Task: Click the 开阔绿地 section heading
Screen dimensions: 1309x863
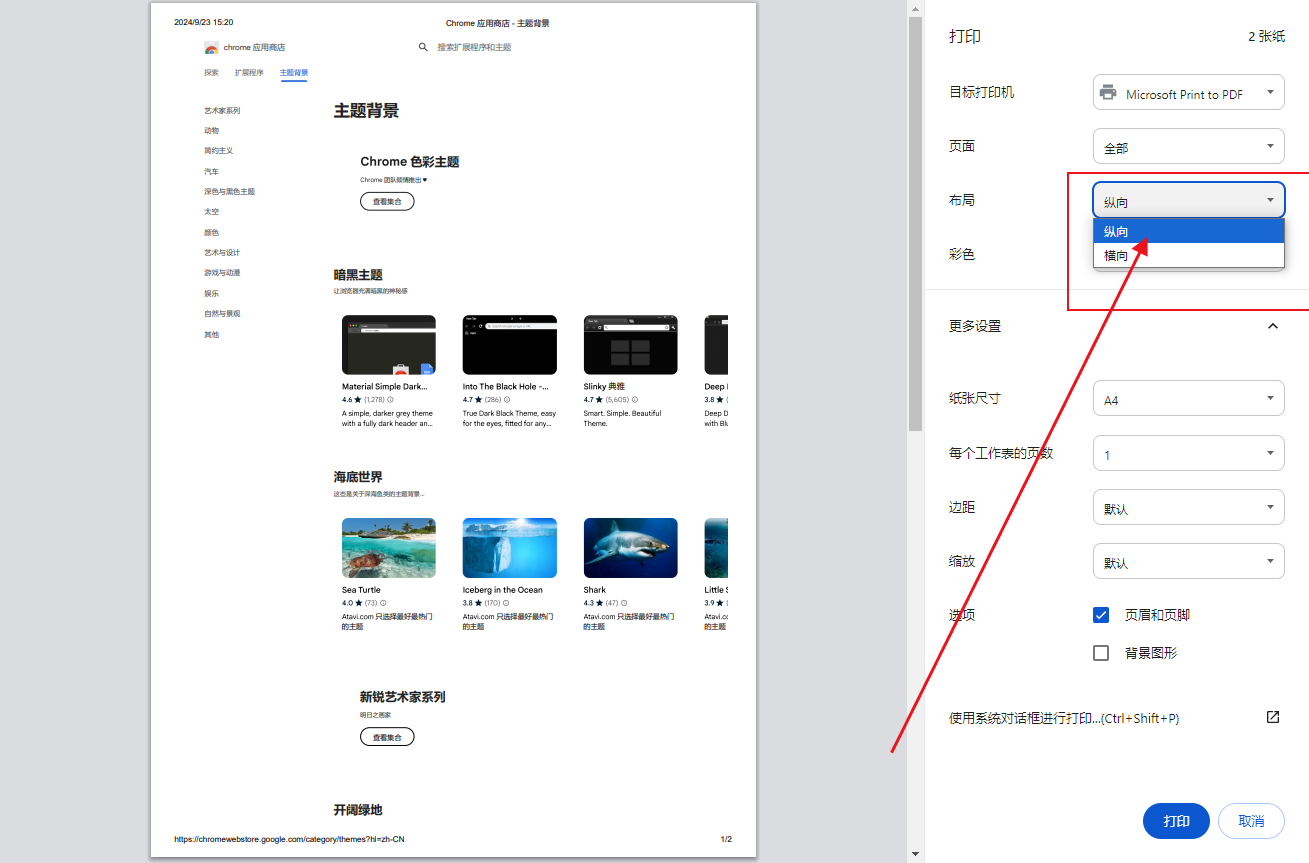Action: (x=358, y=810)
